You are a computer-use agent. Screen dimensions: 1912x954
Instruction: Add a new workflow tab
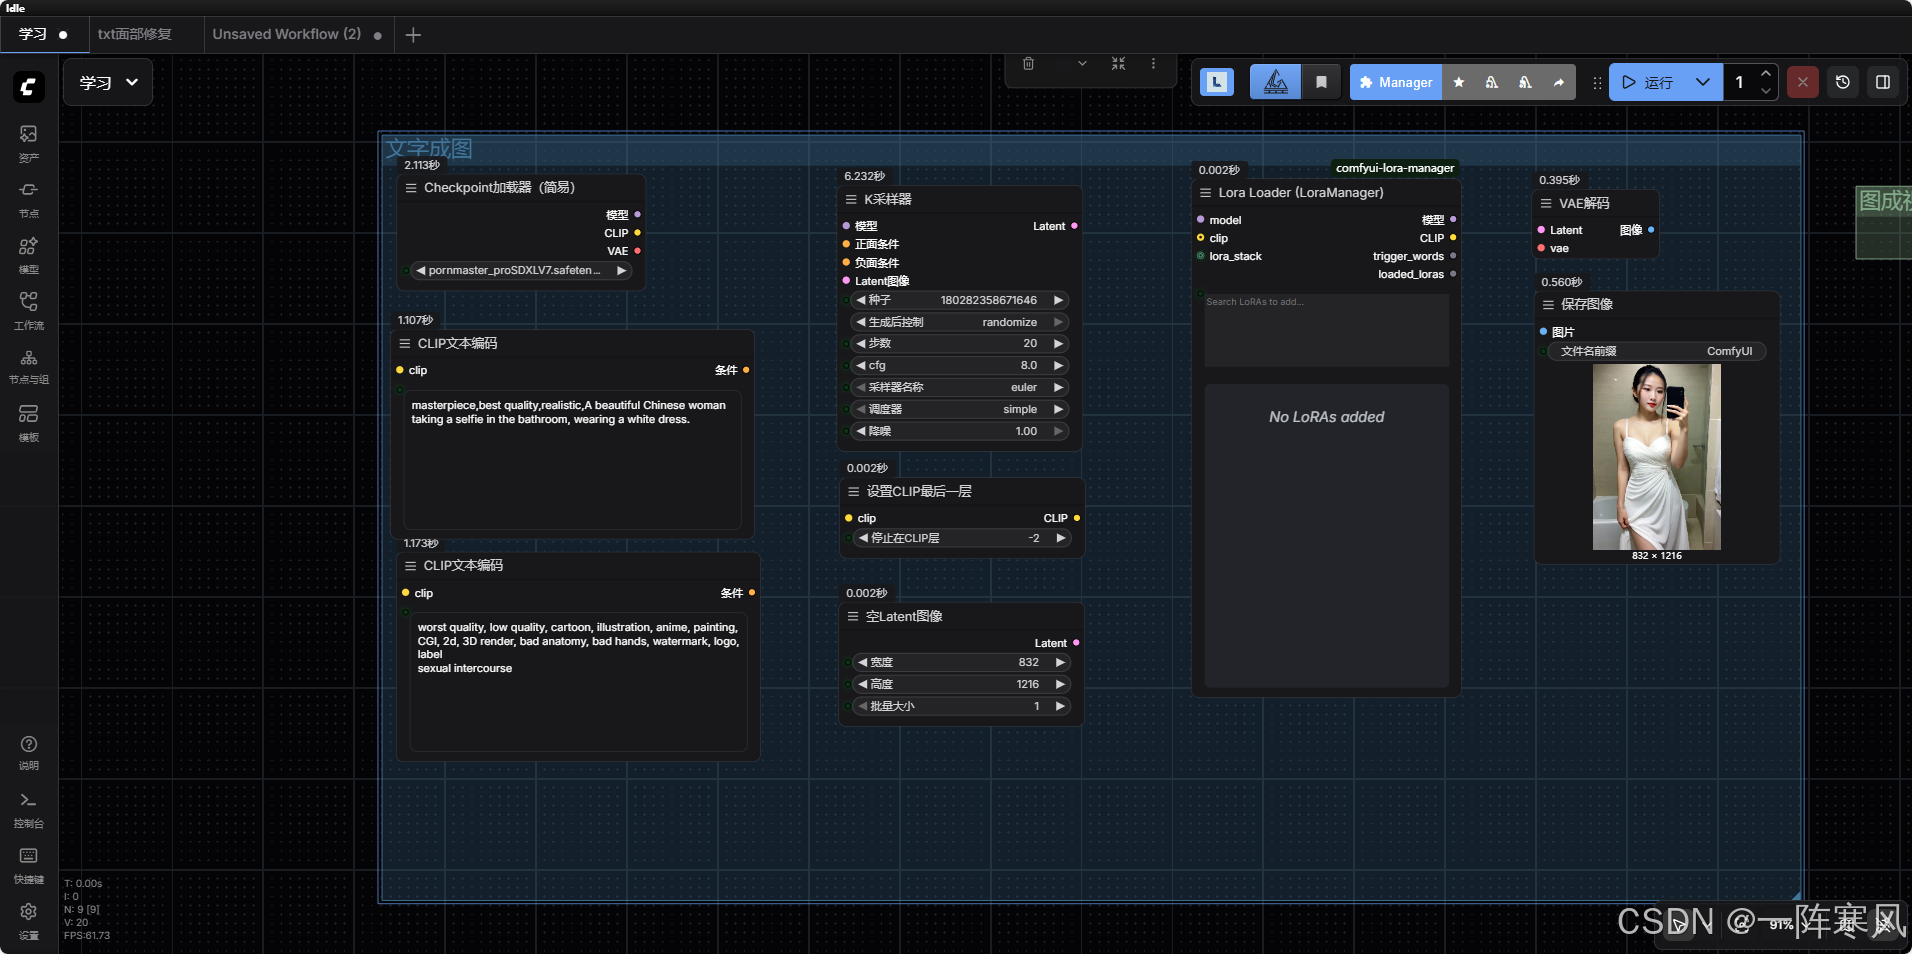[413, 35]
